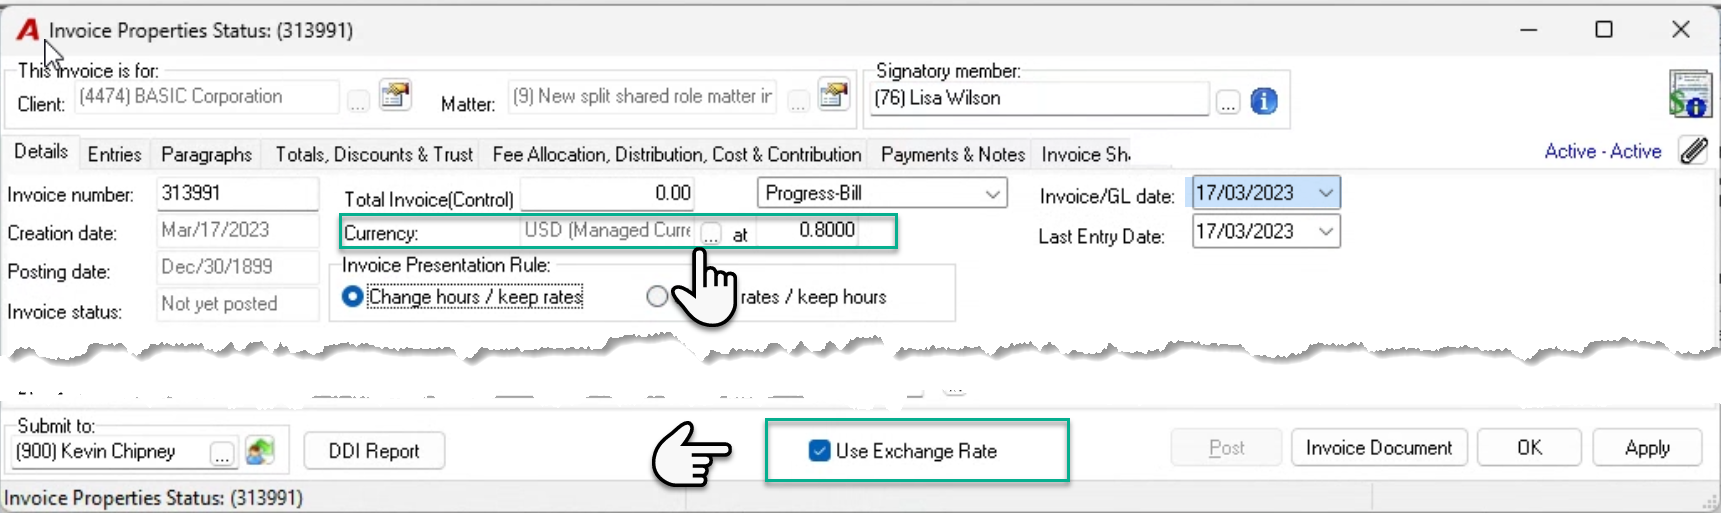
Task: Open the Invoice/GL date picker dropdown
Action: click(1326, 193)
